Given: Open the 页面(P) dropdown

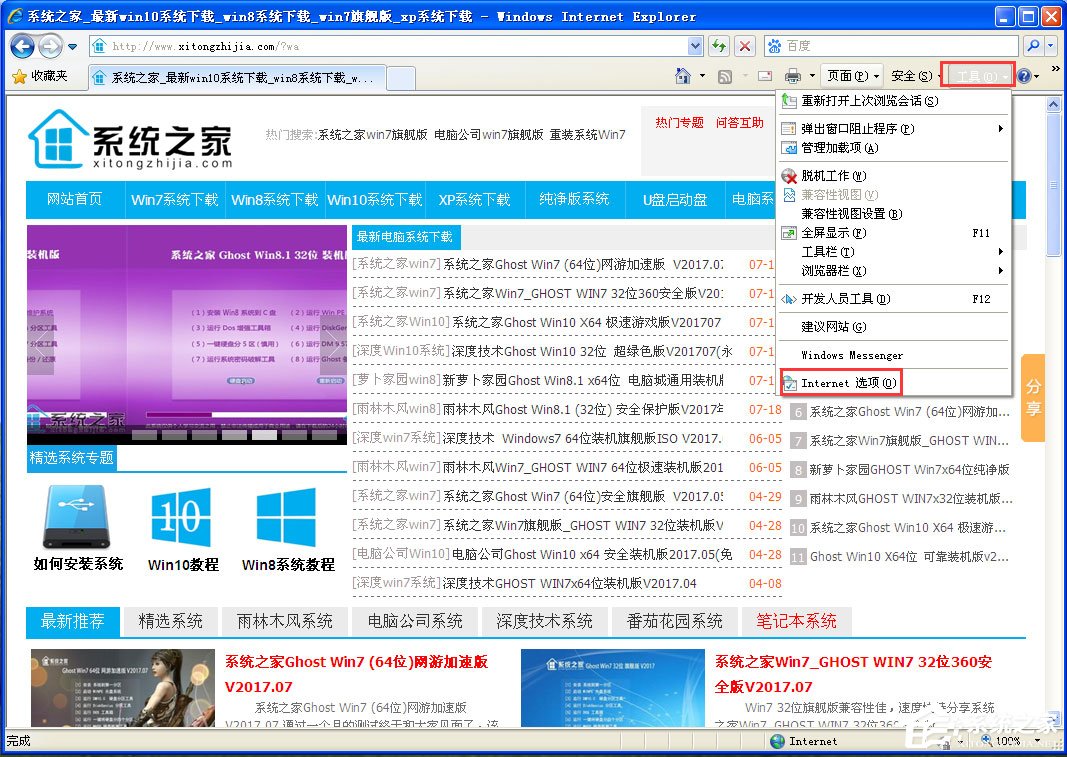Looking at the screenshot, I should coord(851,75).
